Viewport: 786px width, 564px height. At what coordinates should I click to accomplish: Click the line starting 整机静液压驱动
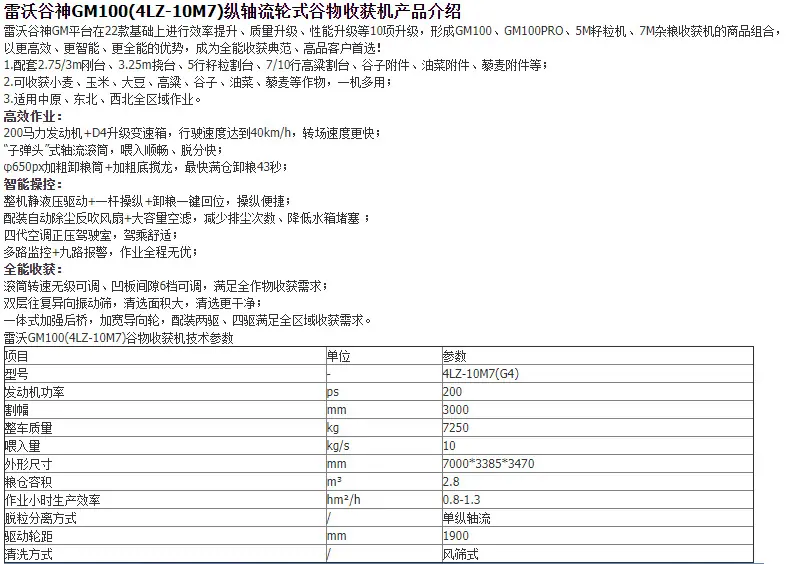click(x=147, y=201)
